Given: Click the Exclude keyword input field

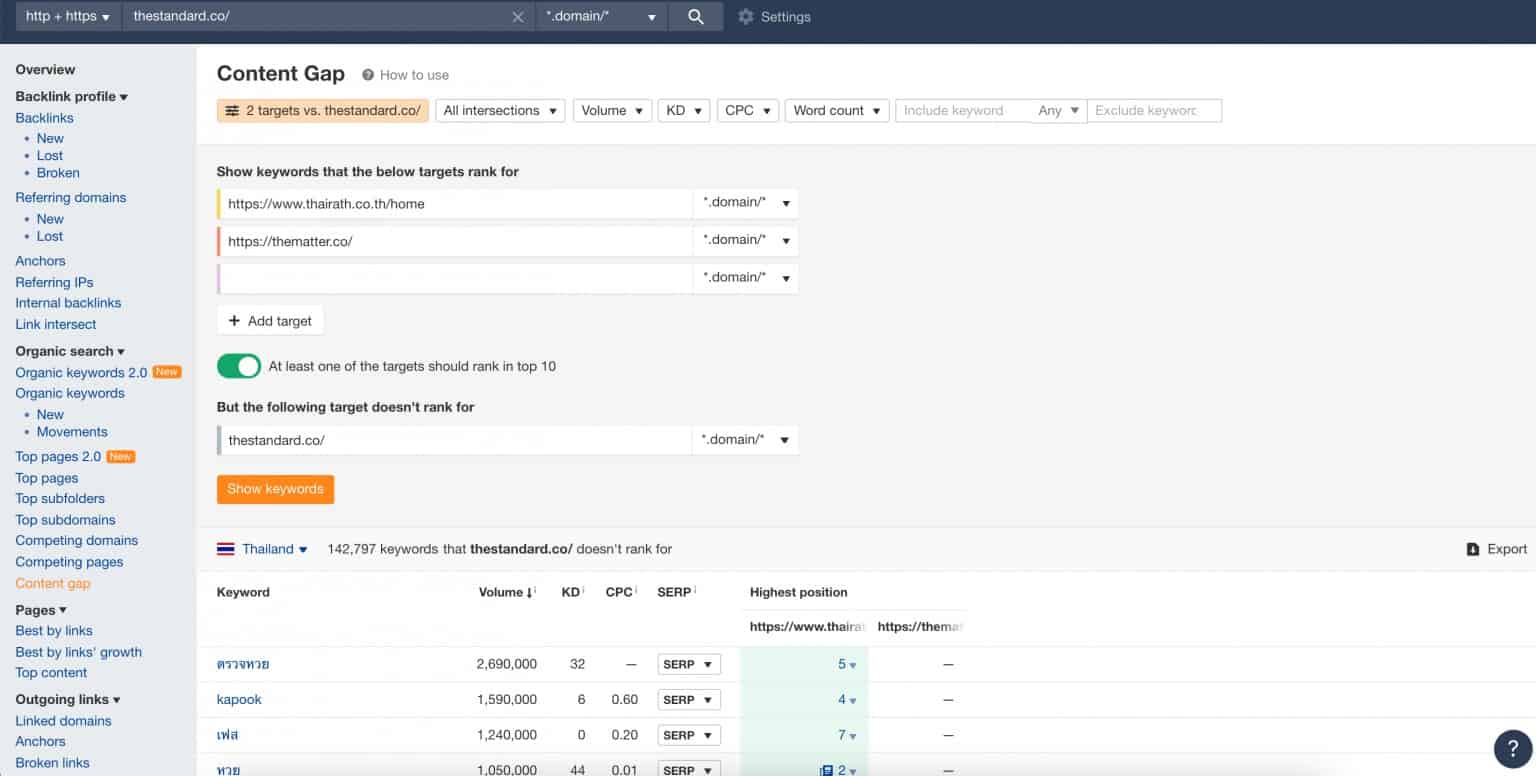Looking at the screenshot, I should tap(1154, 111).
